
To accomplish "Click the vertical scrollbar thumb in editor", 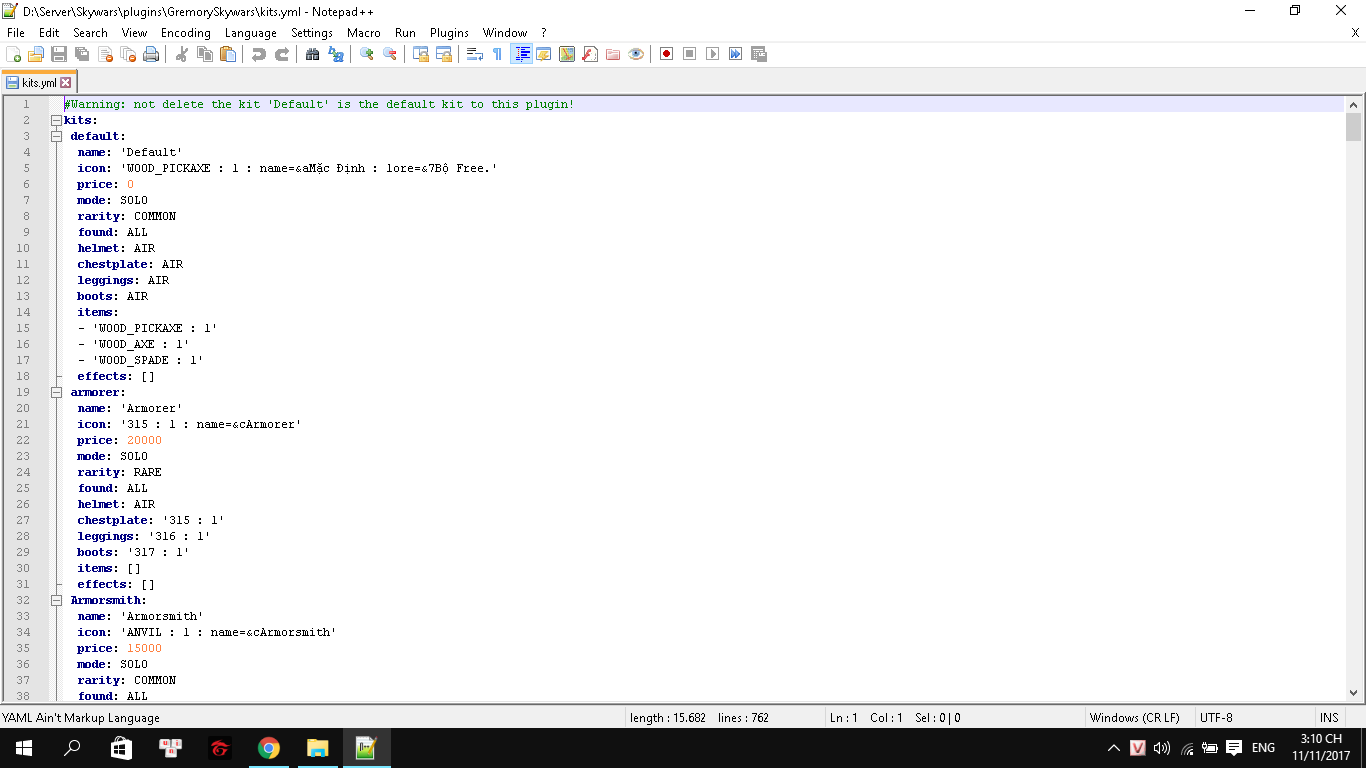I will [1354, 127].
